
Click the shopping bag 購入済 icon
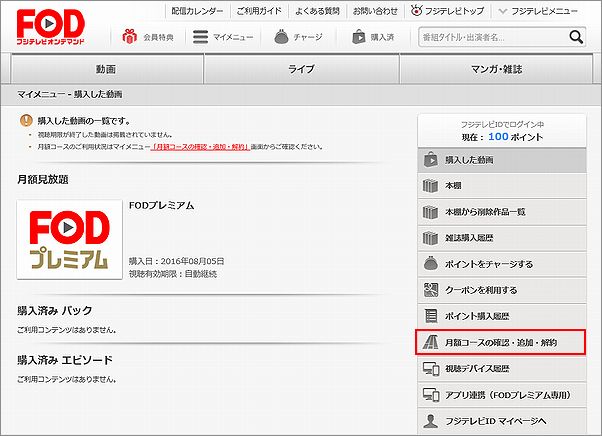[x=359, y=37]
